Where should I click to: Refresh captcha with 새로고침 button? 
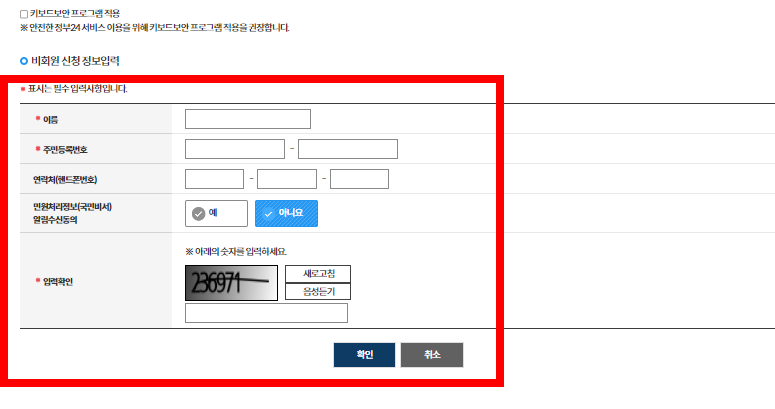tap(318, 273)
